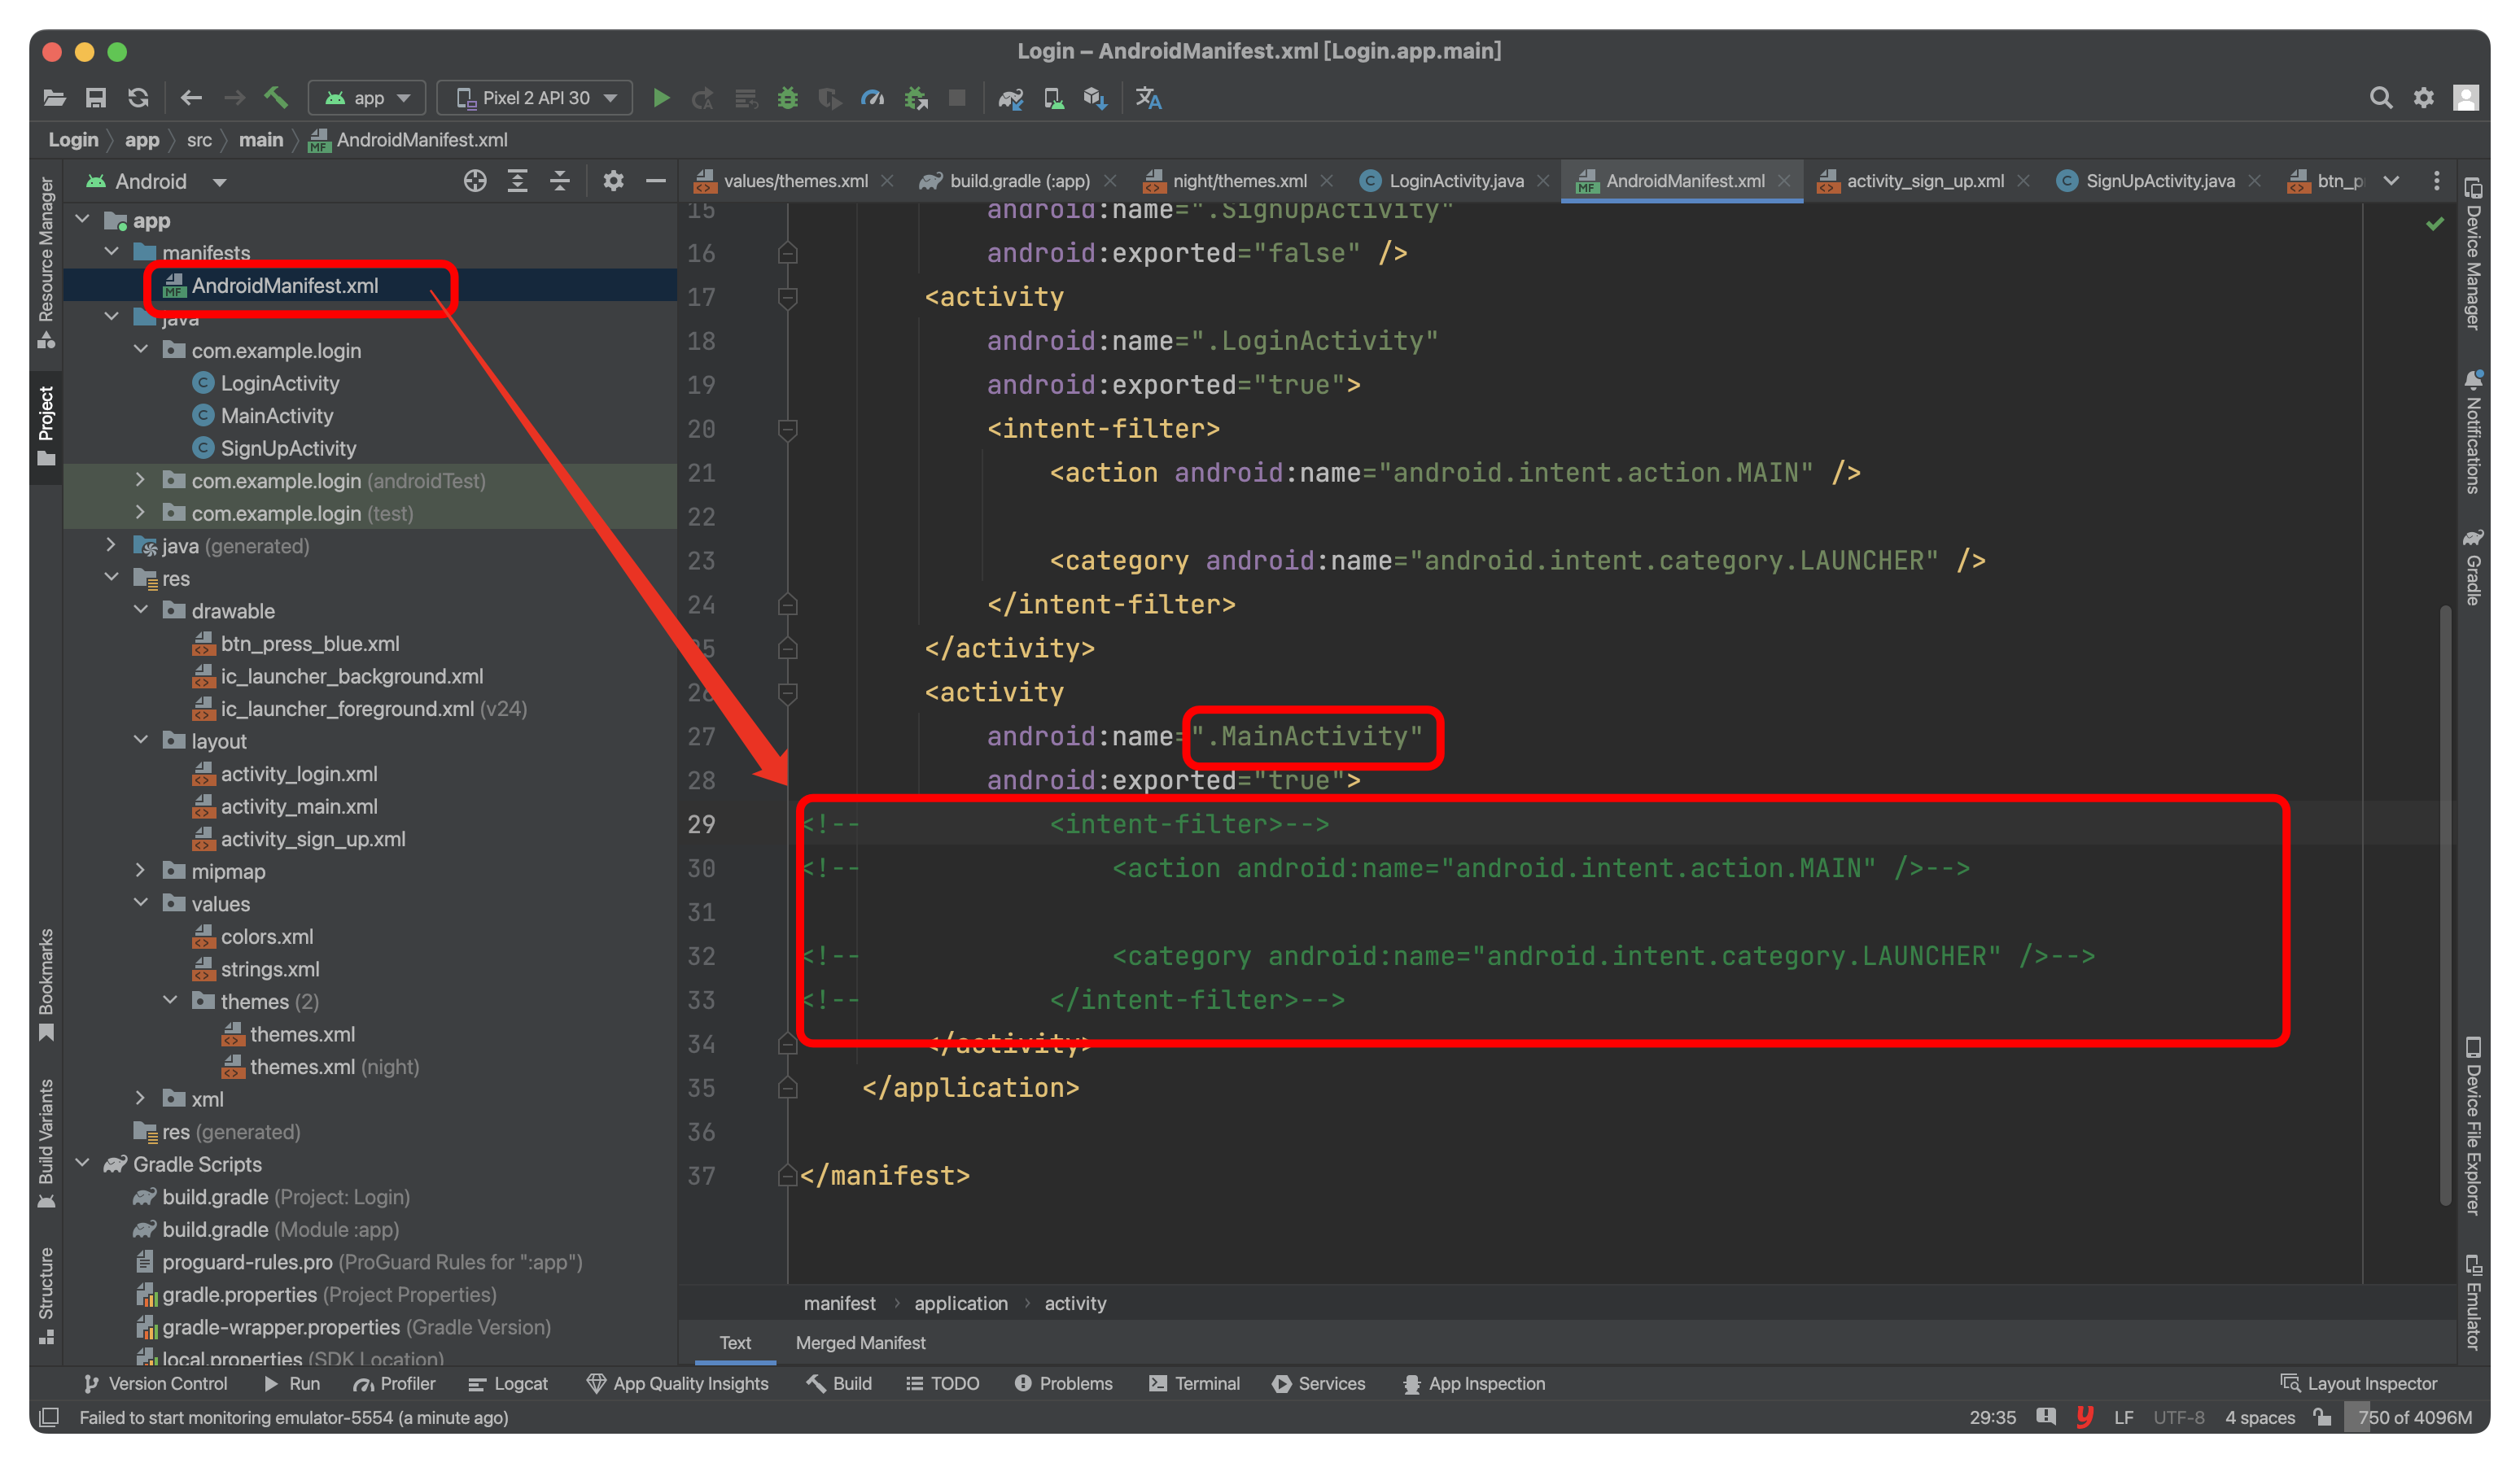This screenshot has width=2520, height=1463.
Task: Open App Quality Insights tool window
Action: coord(677,1383)
